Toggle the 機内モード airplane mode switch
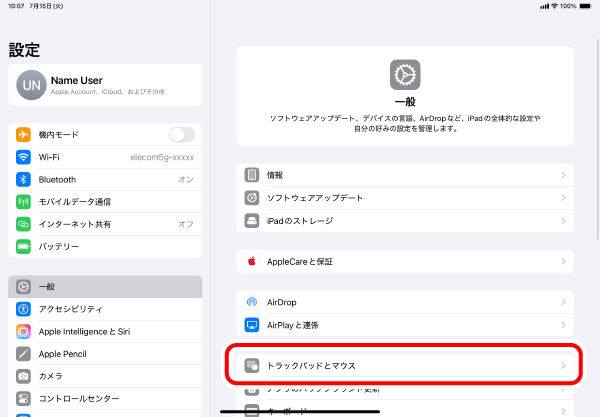The image size is (600, 417). pos(182,135)
